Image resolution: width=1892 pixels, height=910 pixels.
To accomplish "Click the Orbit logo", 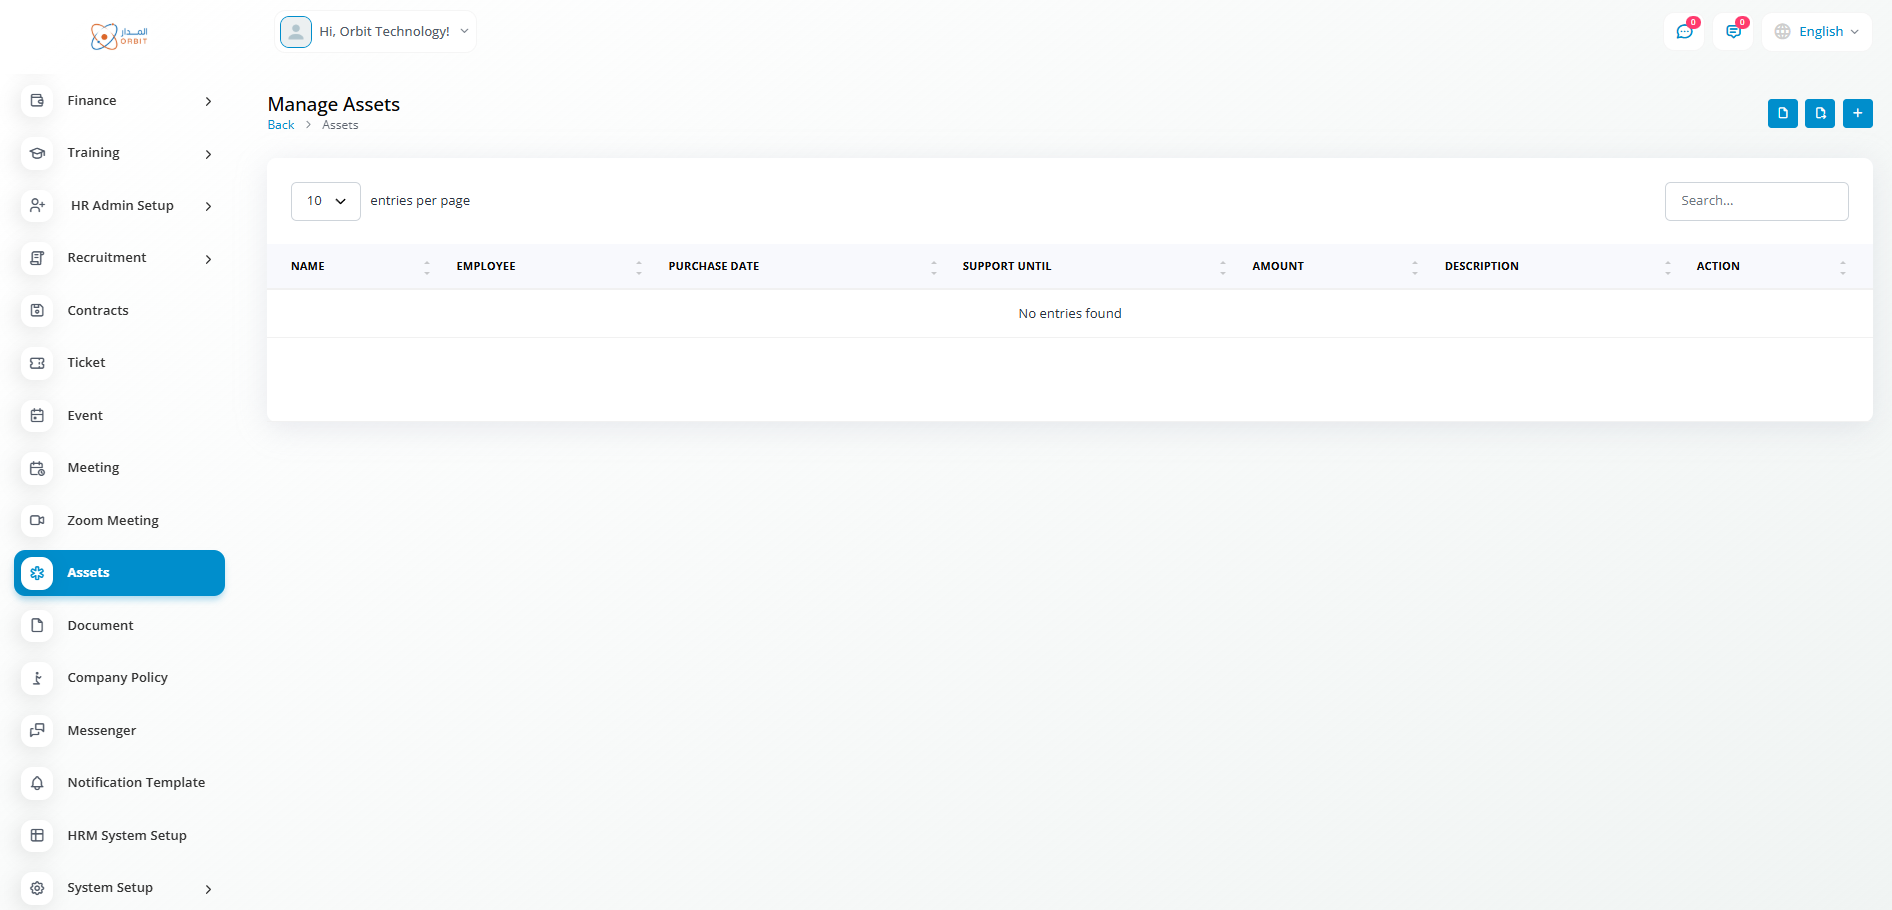I will click(x=119, y=37).
